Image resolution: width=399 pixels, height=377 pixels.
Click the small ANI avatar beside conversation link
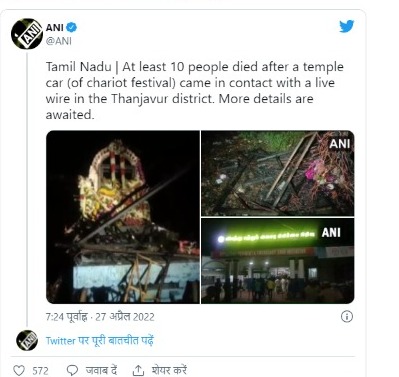[x=27, y=340]
